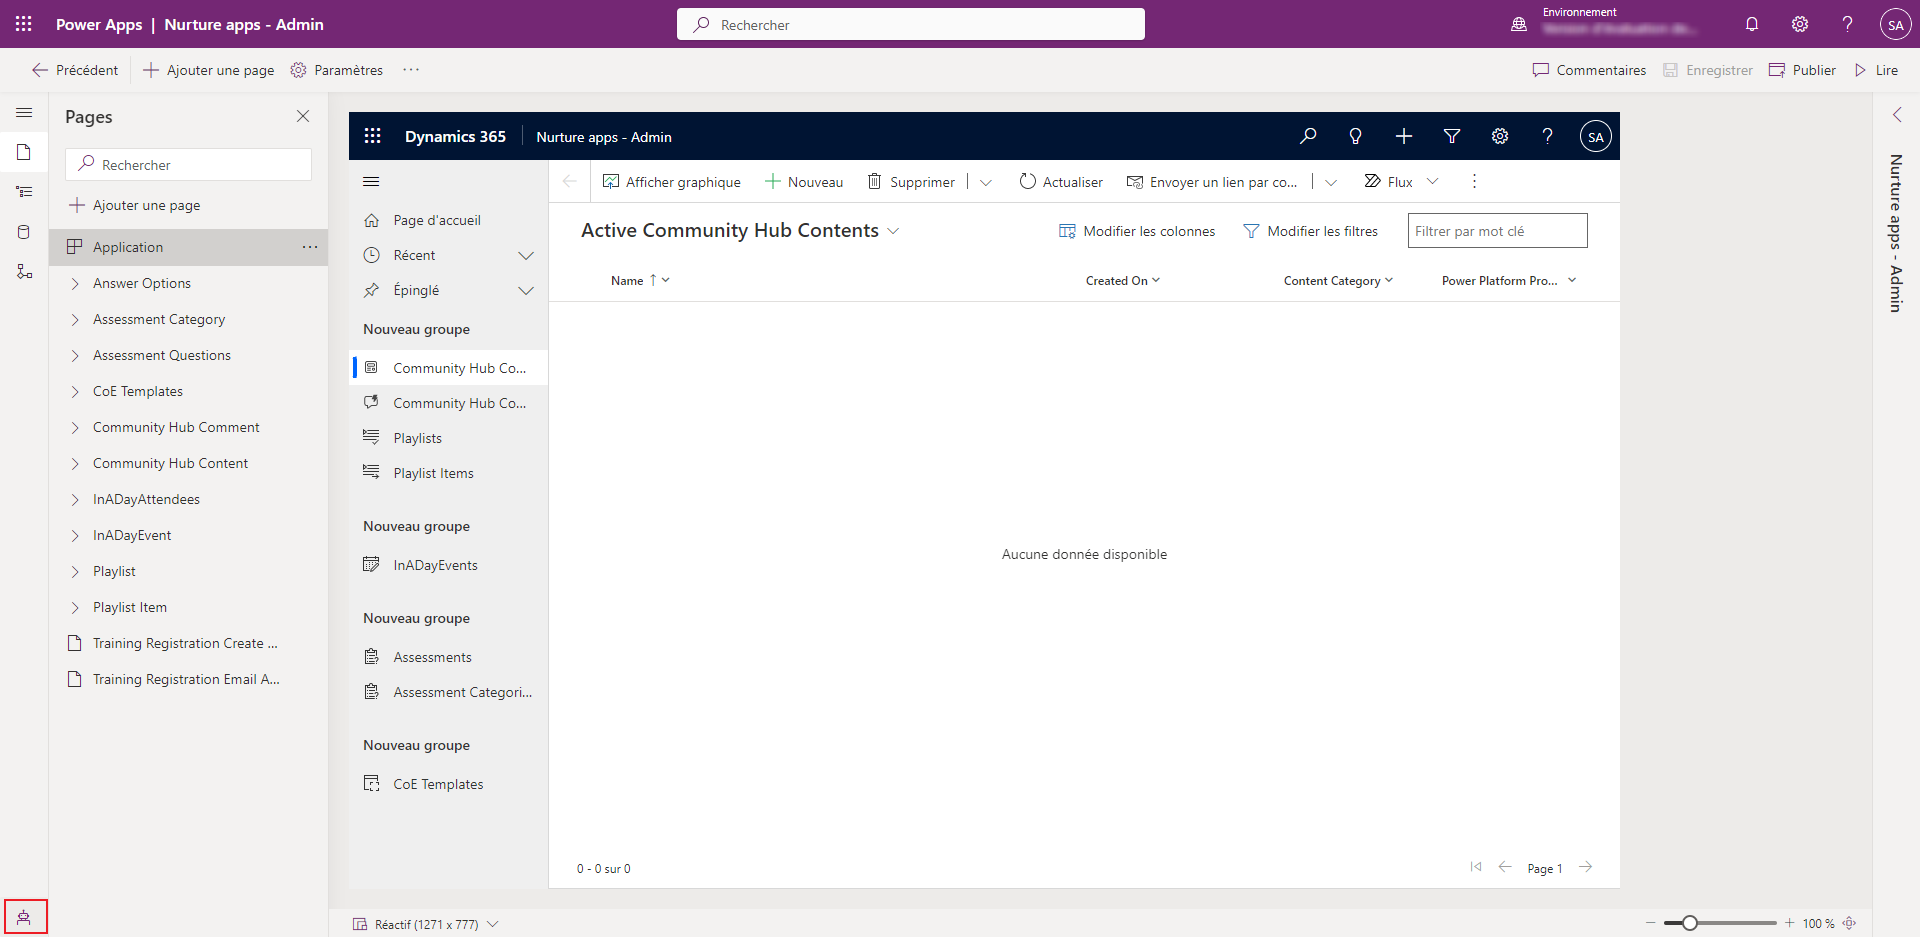
Task: Click Actualiser in command bar
Action: click(x=1061, y=182)
